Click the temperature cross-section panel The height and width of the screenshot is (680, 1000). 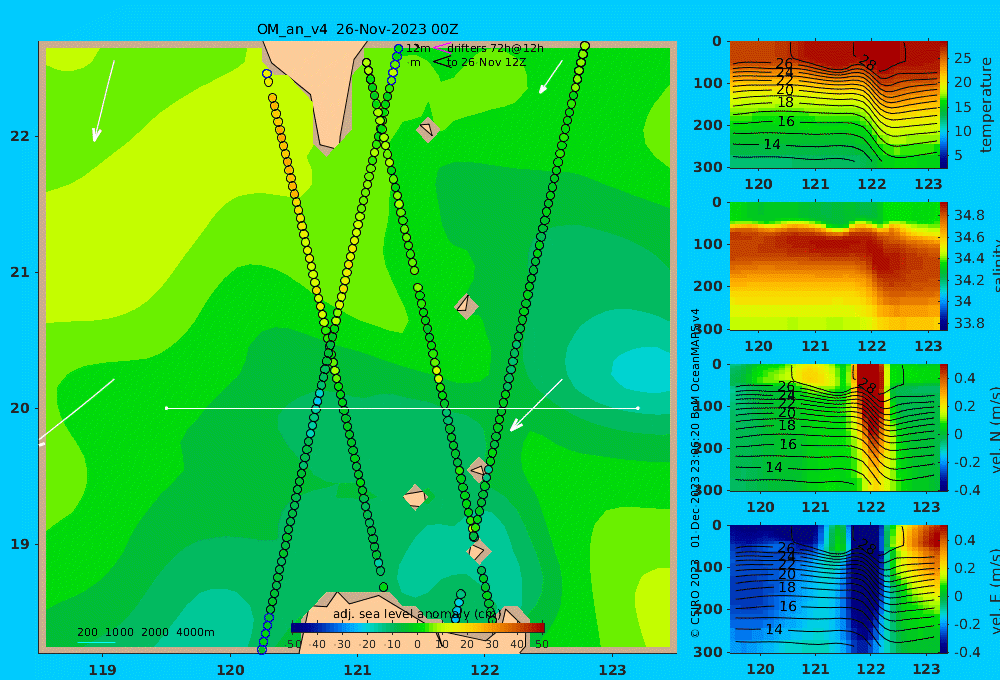(x=834, y=105)
